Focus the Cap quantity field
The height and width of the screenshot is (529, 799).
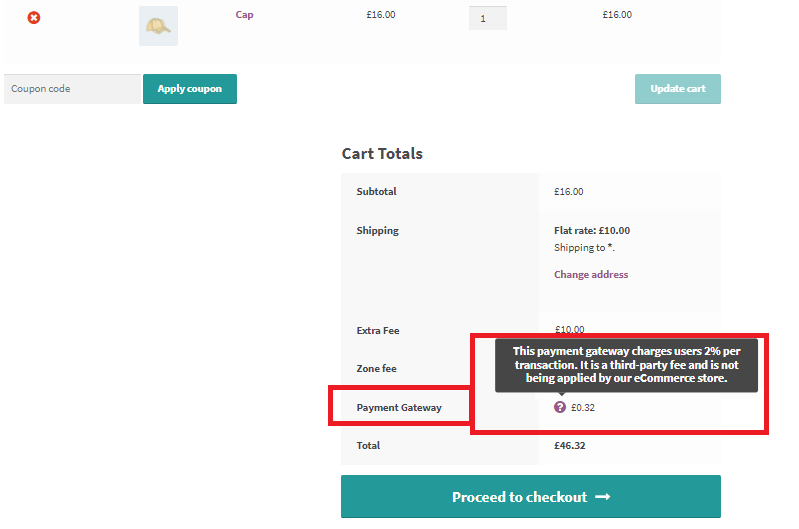[487, 18]
